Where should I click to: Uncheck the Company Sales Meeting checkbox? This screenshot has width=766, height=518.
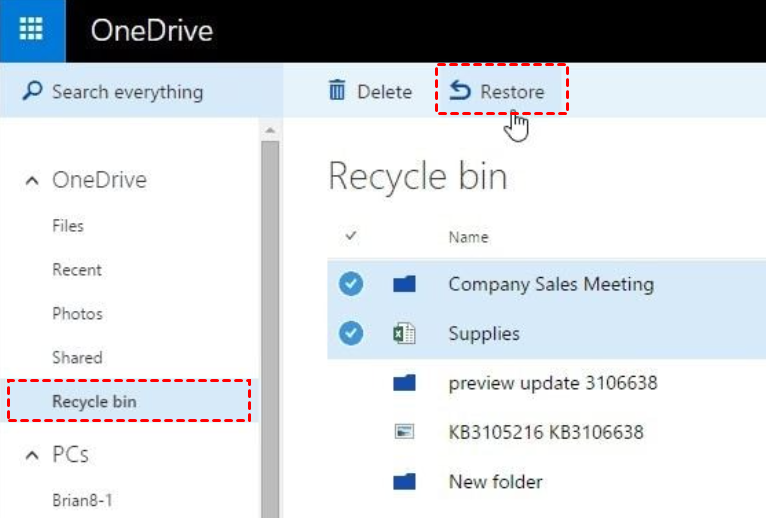coord(351,285)
